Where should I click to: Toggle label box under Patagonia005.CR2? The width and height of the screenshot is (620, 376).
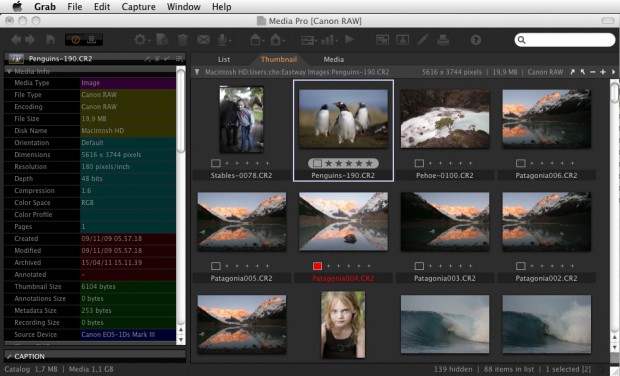tap(215, 266)
